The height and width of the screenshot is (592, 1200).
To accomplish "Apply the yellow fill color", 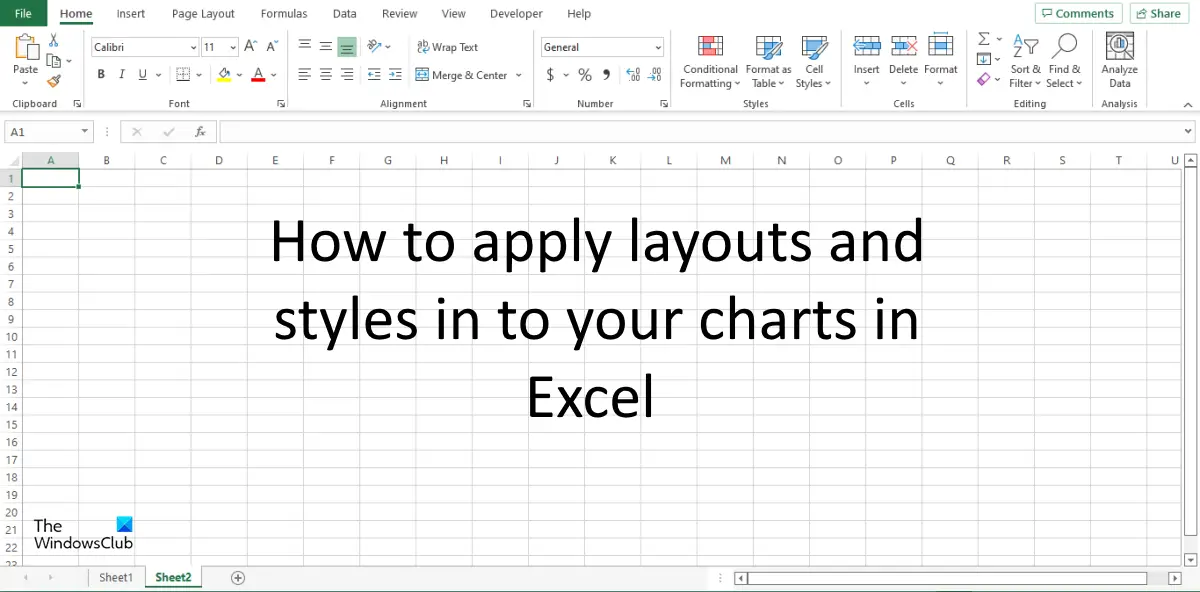I will tap(224, 75).
